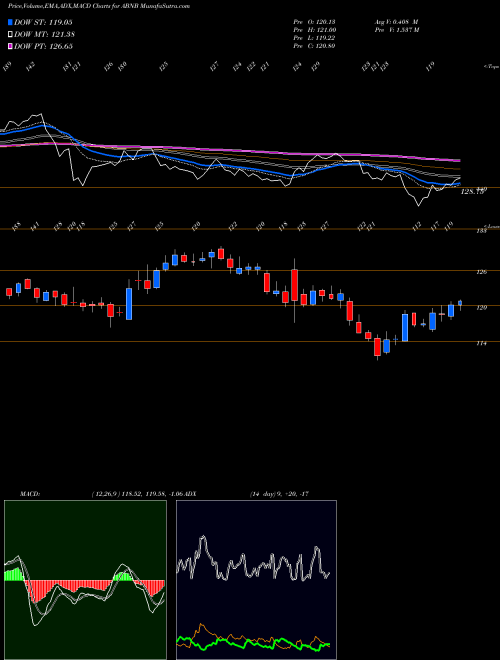Click the 'Pre O: 120.13' open value

(314, 22)
